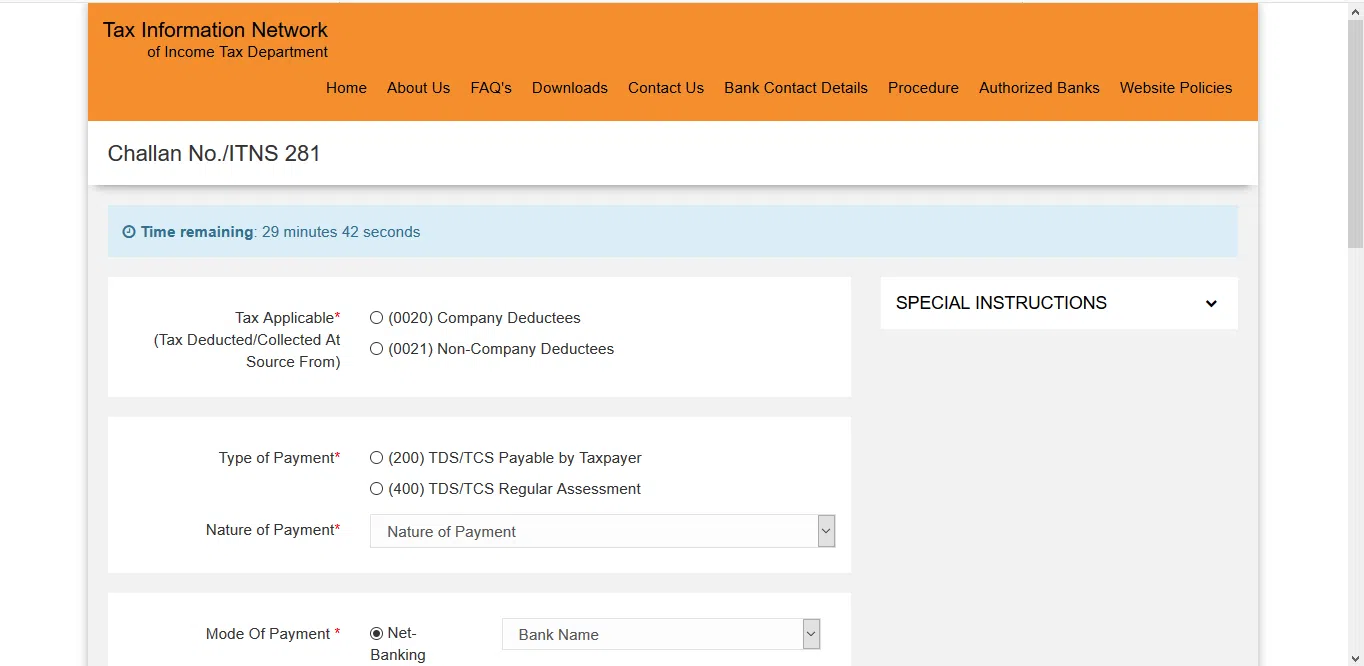
Task: Open the Authorized Banks page
Action: [1039, 88]
